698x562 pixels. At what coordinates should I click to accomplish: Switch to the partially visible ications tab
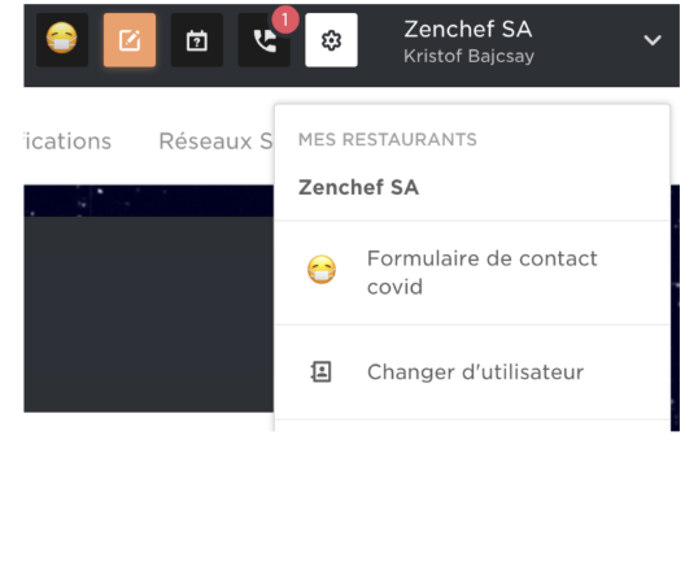[68, 141]
